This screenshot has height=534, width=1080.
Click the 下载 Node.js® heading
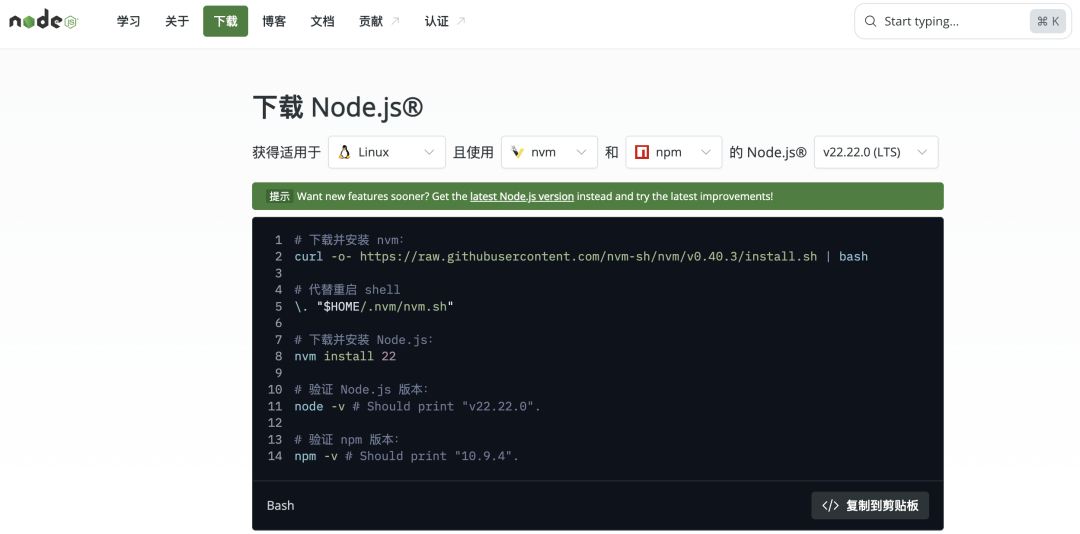click(x=338, y=107)
